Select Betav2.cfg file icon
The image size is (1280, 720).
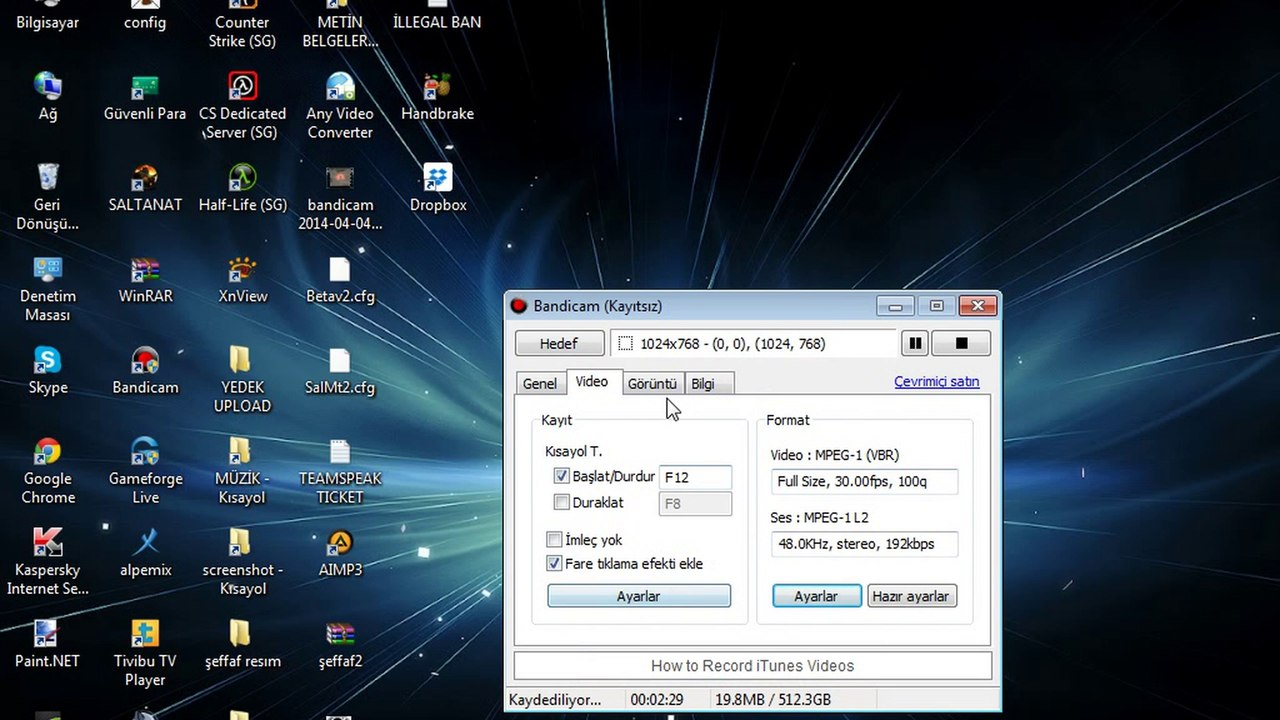(340, 280)
